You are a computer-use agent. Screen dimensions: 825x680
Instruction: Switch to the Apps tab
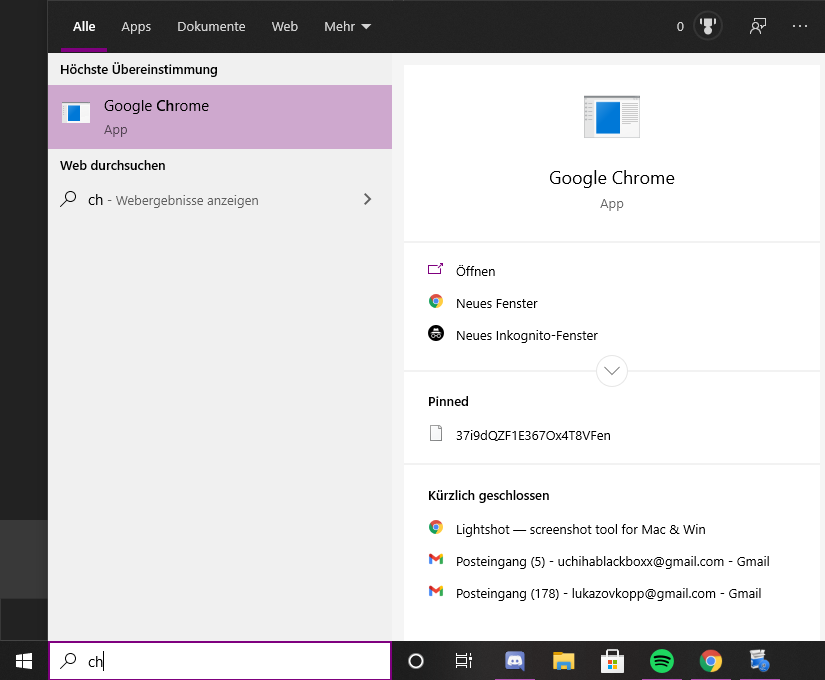(x=136, y=26)
